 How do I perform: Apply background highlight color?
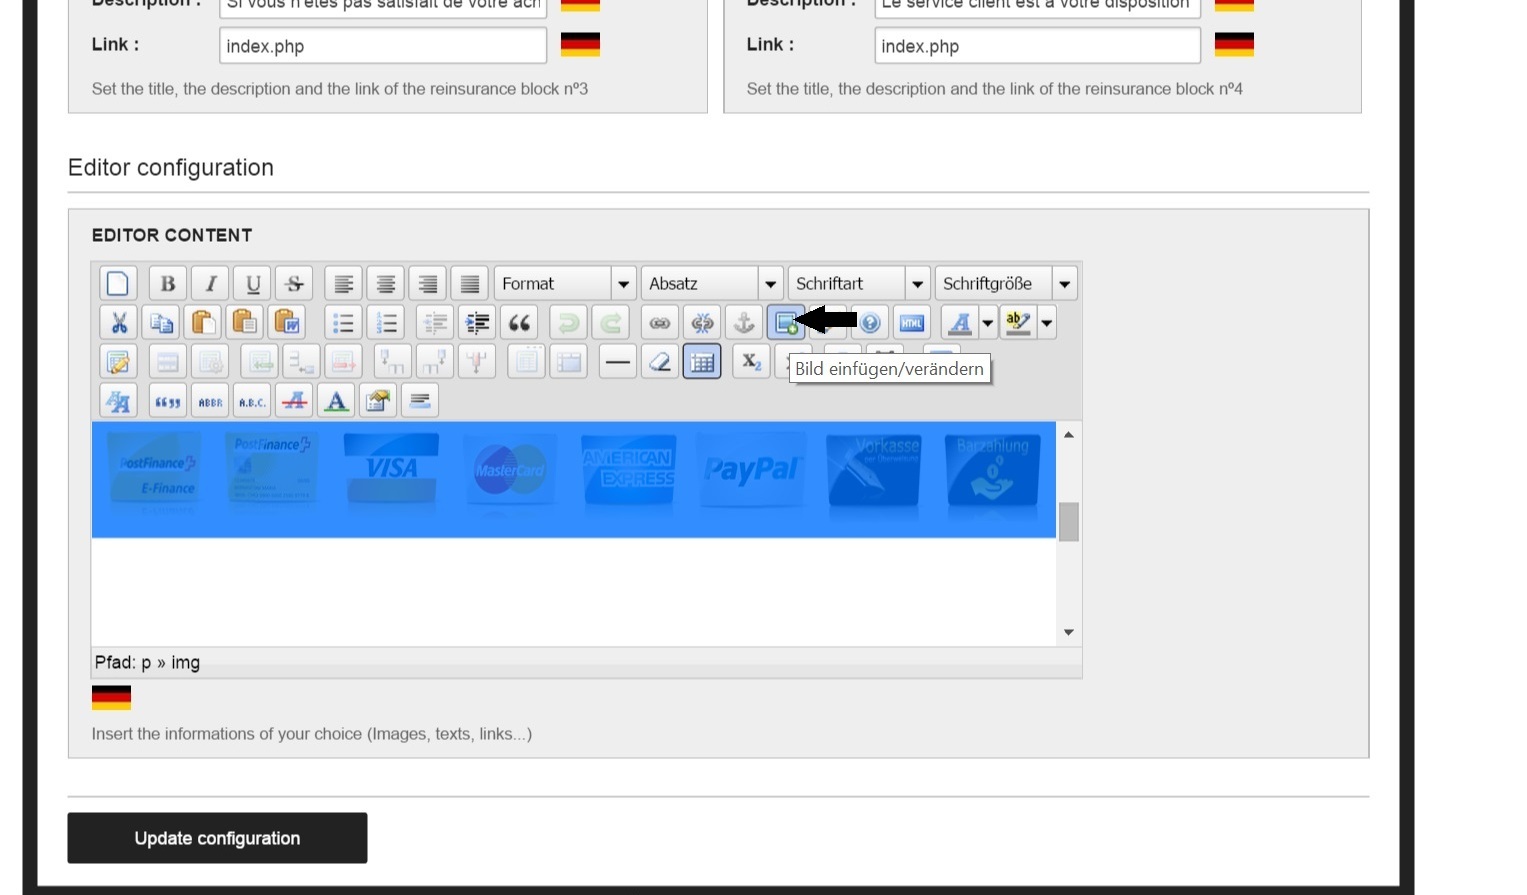tap(1018, 323)
